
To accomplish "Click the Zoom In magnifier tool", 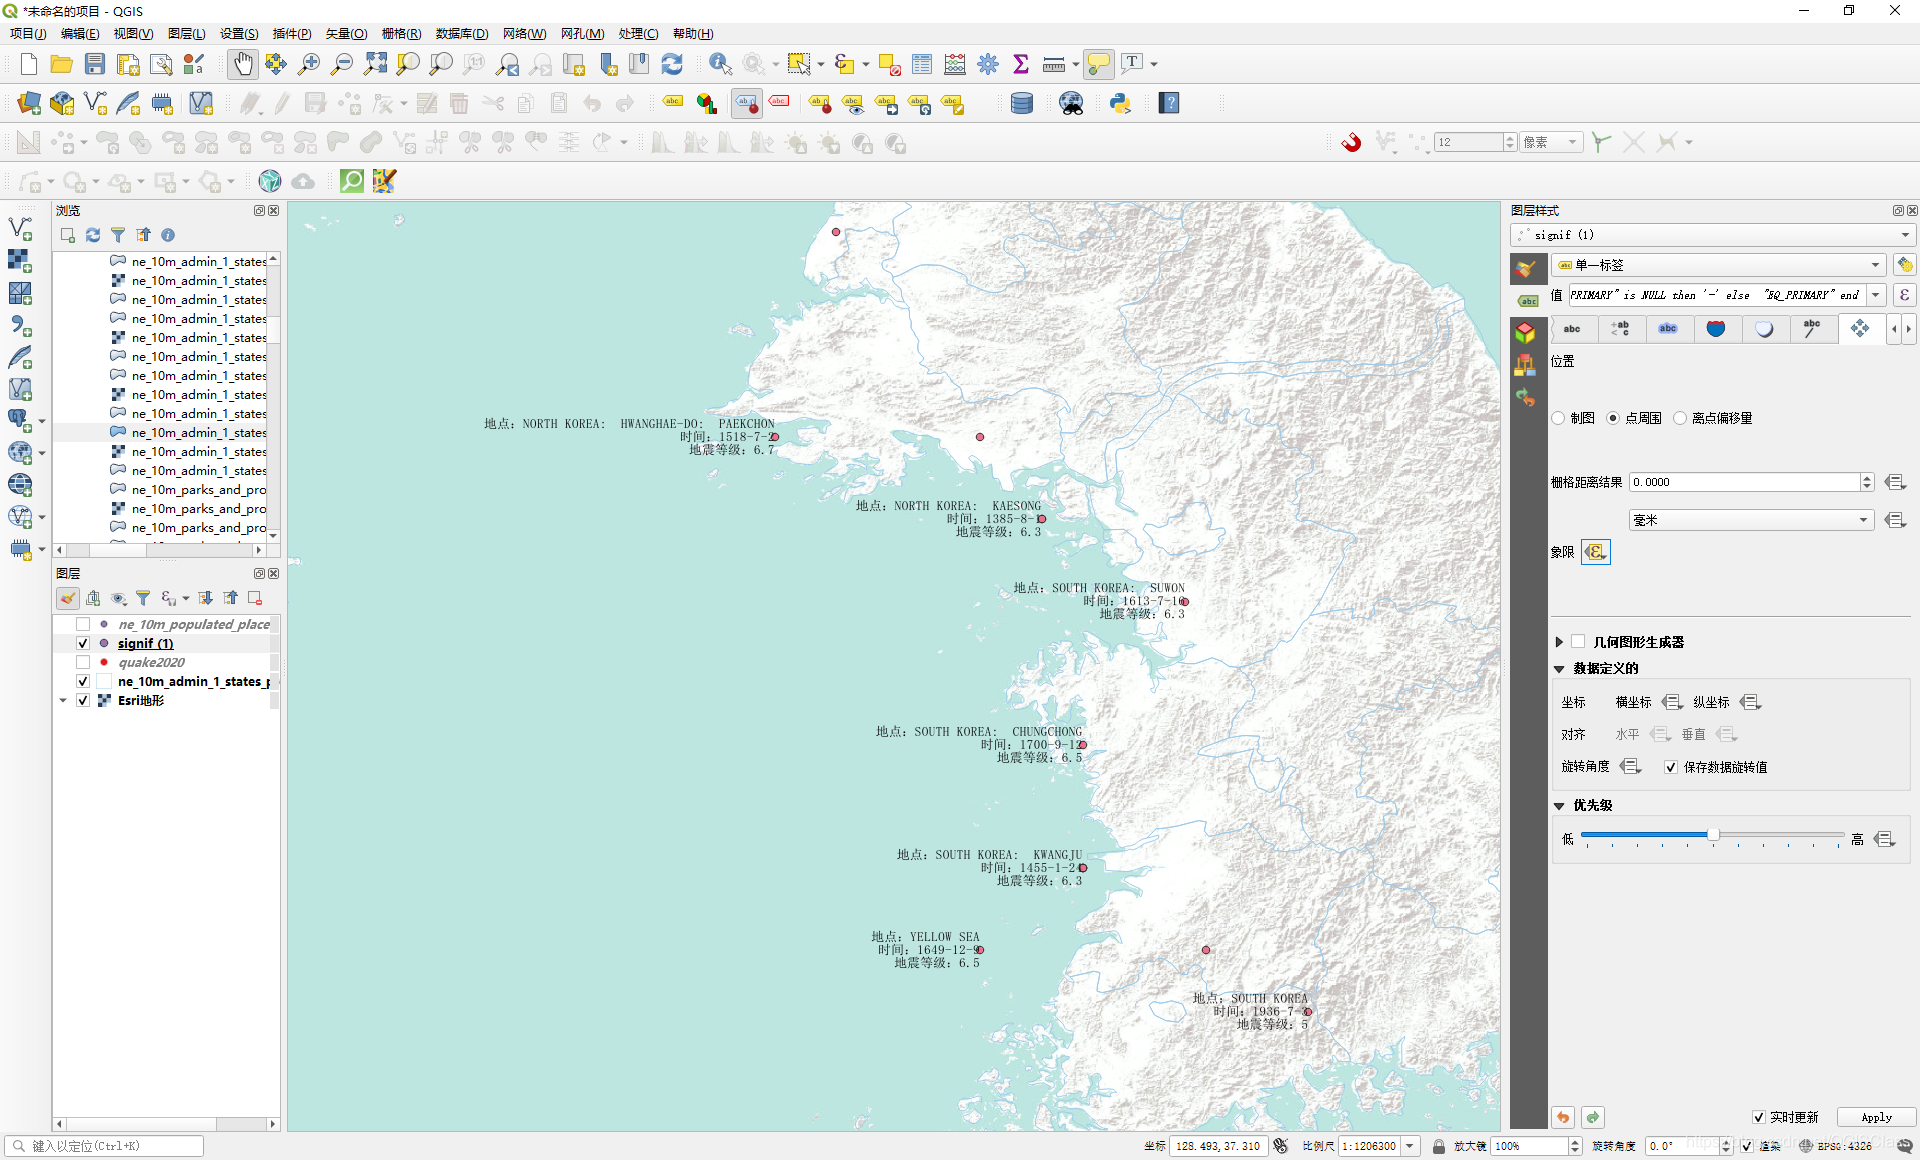I will (309, 64).
